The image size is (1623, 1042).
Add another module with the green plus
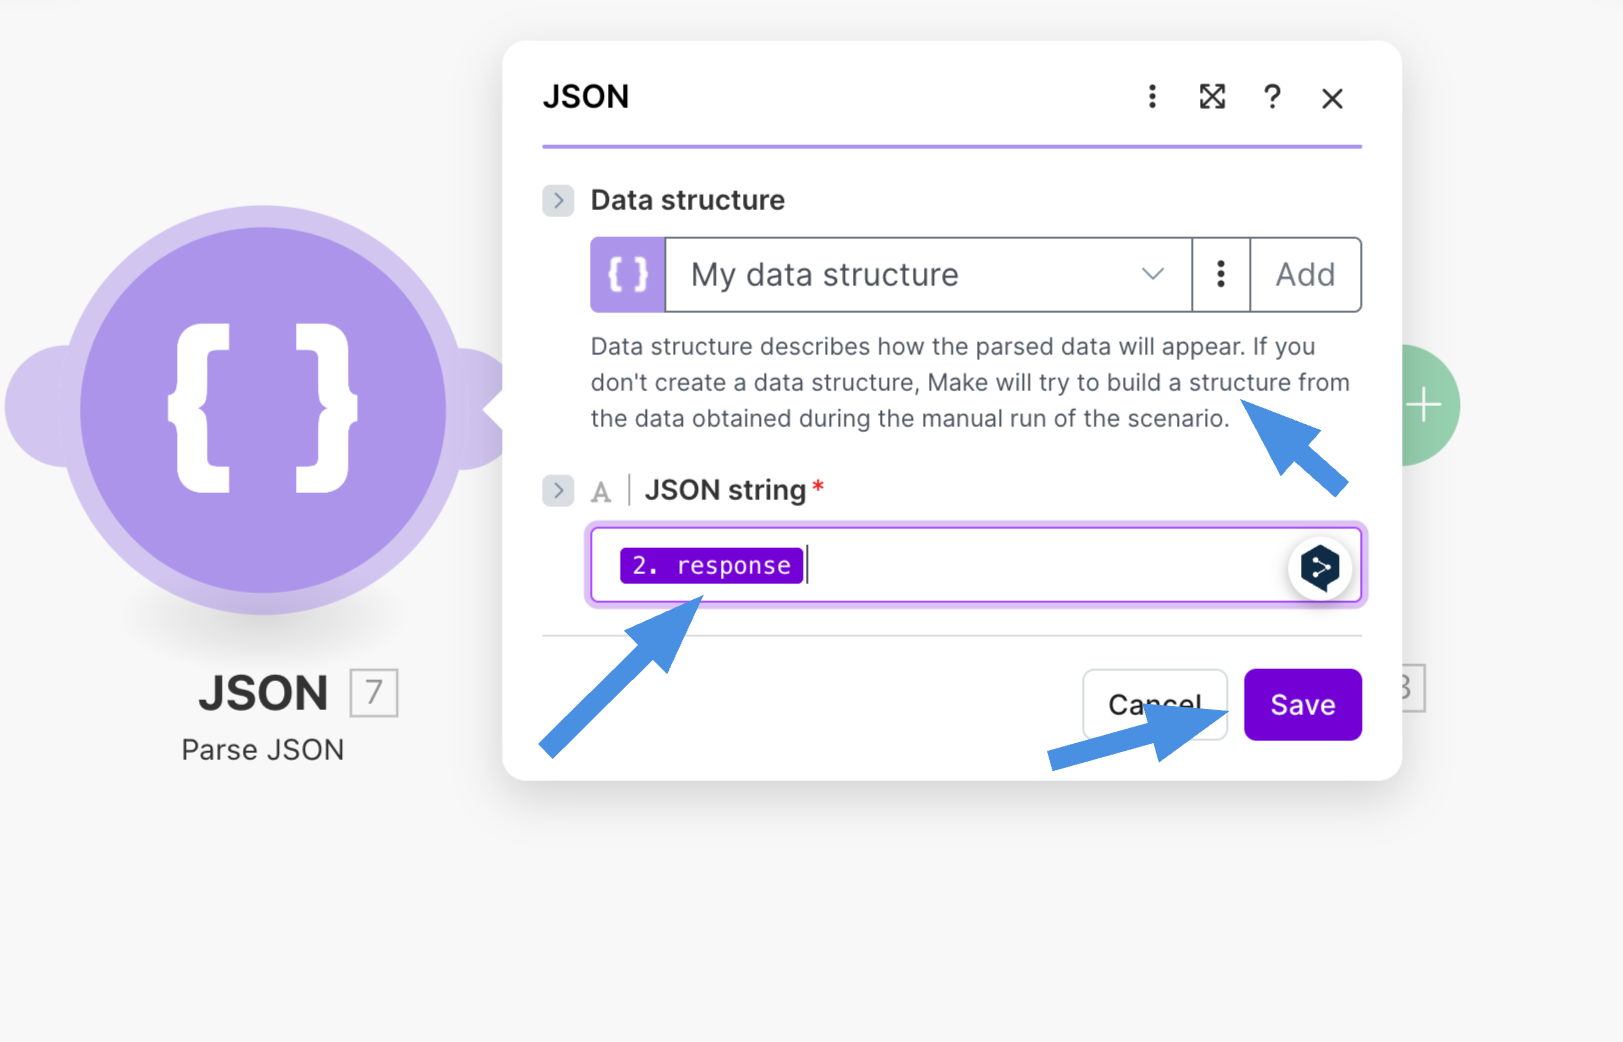coord(1425,405)
